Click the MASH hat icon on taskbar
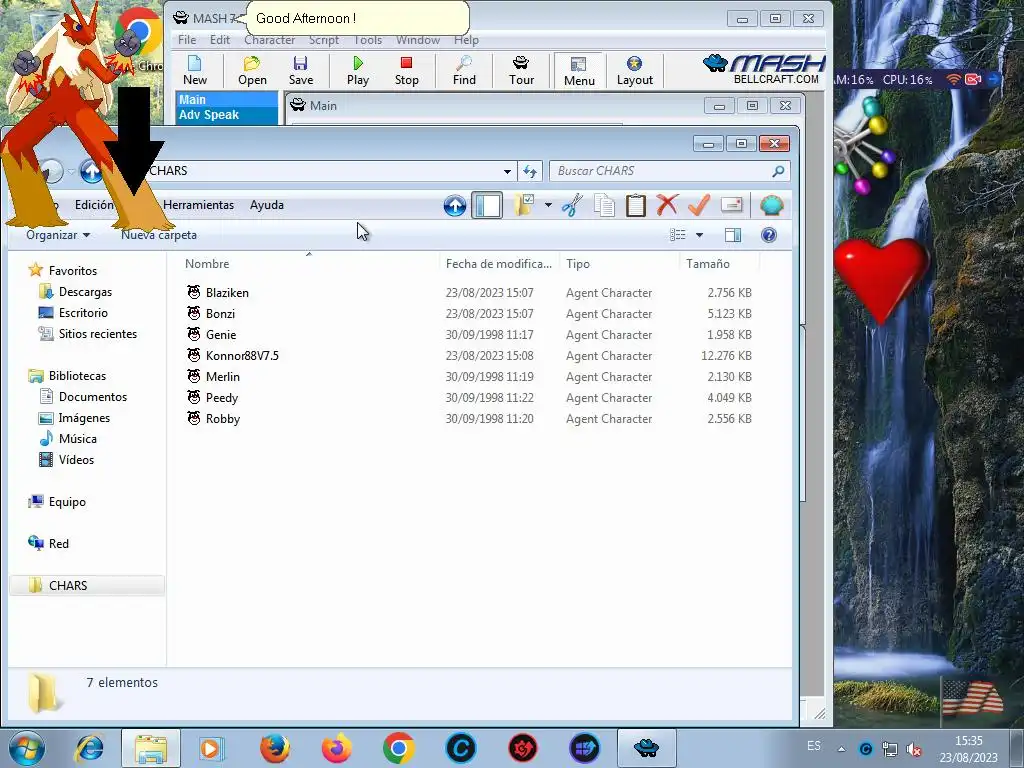This screenshot has width=1024, height=768. 647,748
